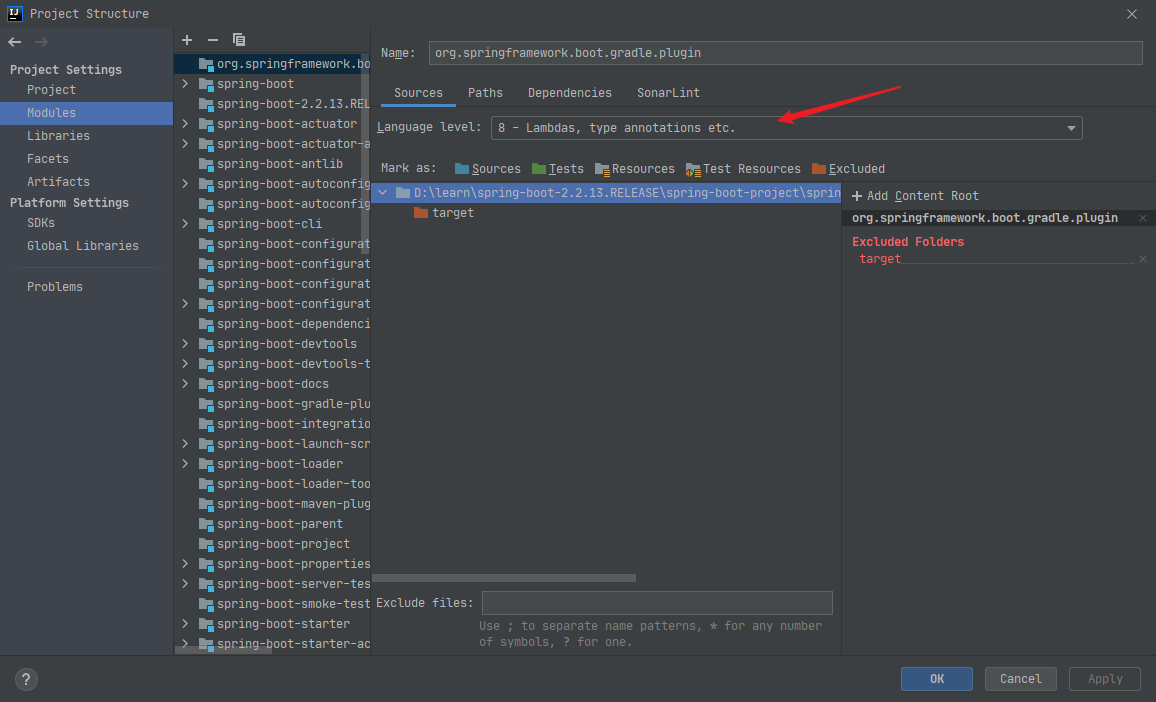The width and height of the screenshot is (1156, 702).
Task: Mark folder as Excluded
Action: click(848, 169)
